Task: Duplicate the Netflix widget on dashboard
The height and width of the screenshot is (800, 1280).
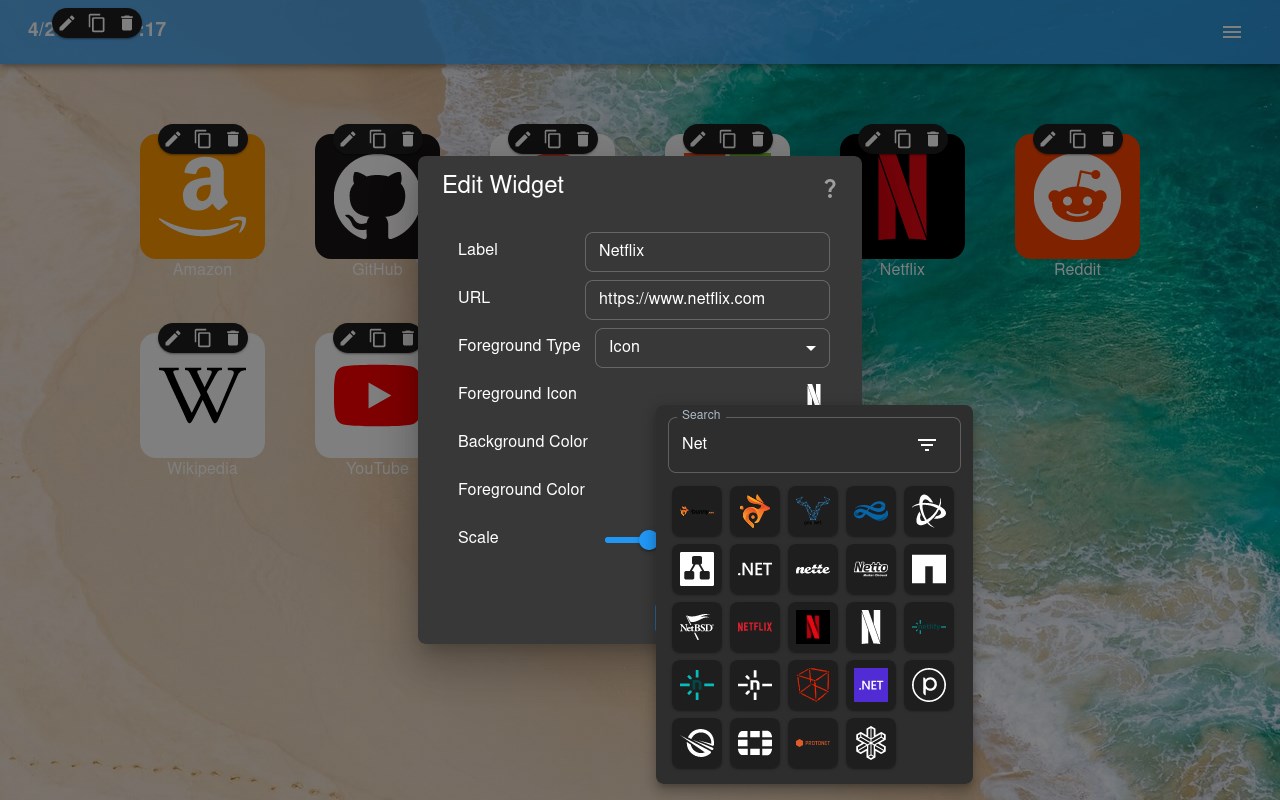Action: click(x=903, y=139)
